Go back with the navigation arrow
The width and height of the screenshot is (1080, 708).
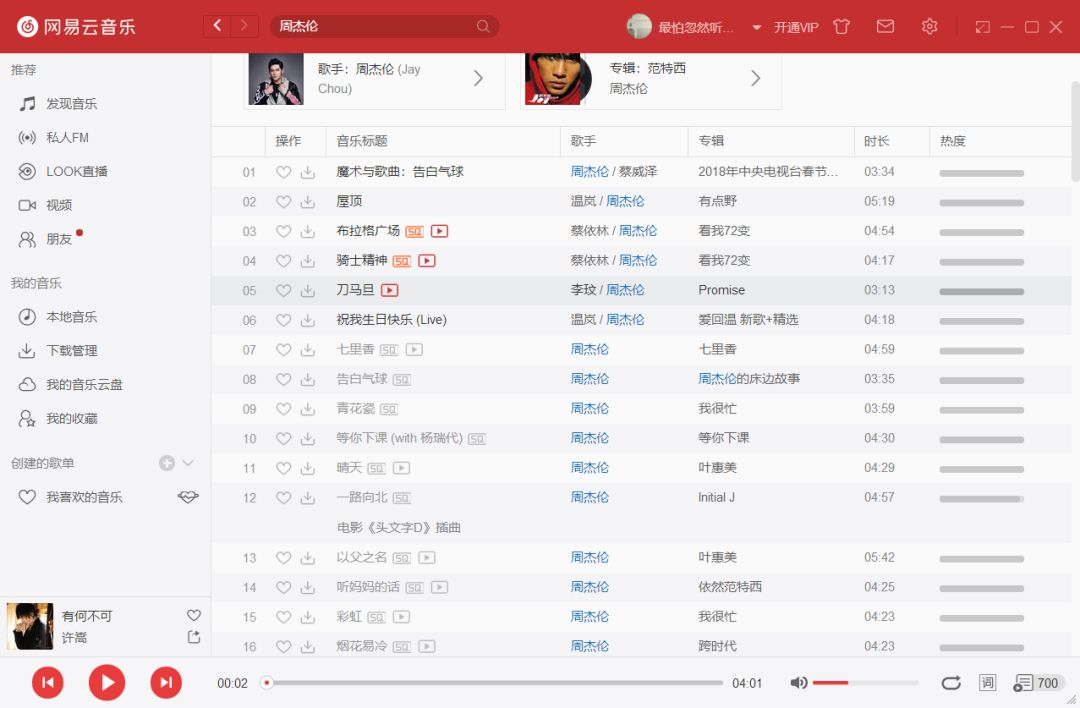tap(217, 26)
